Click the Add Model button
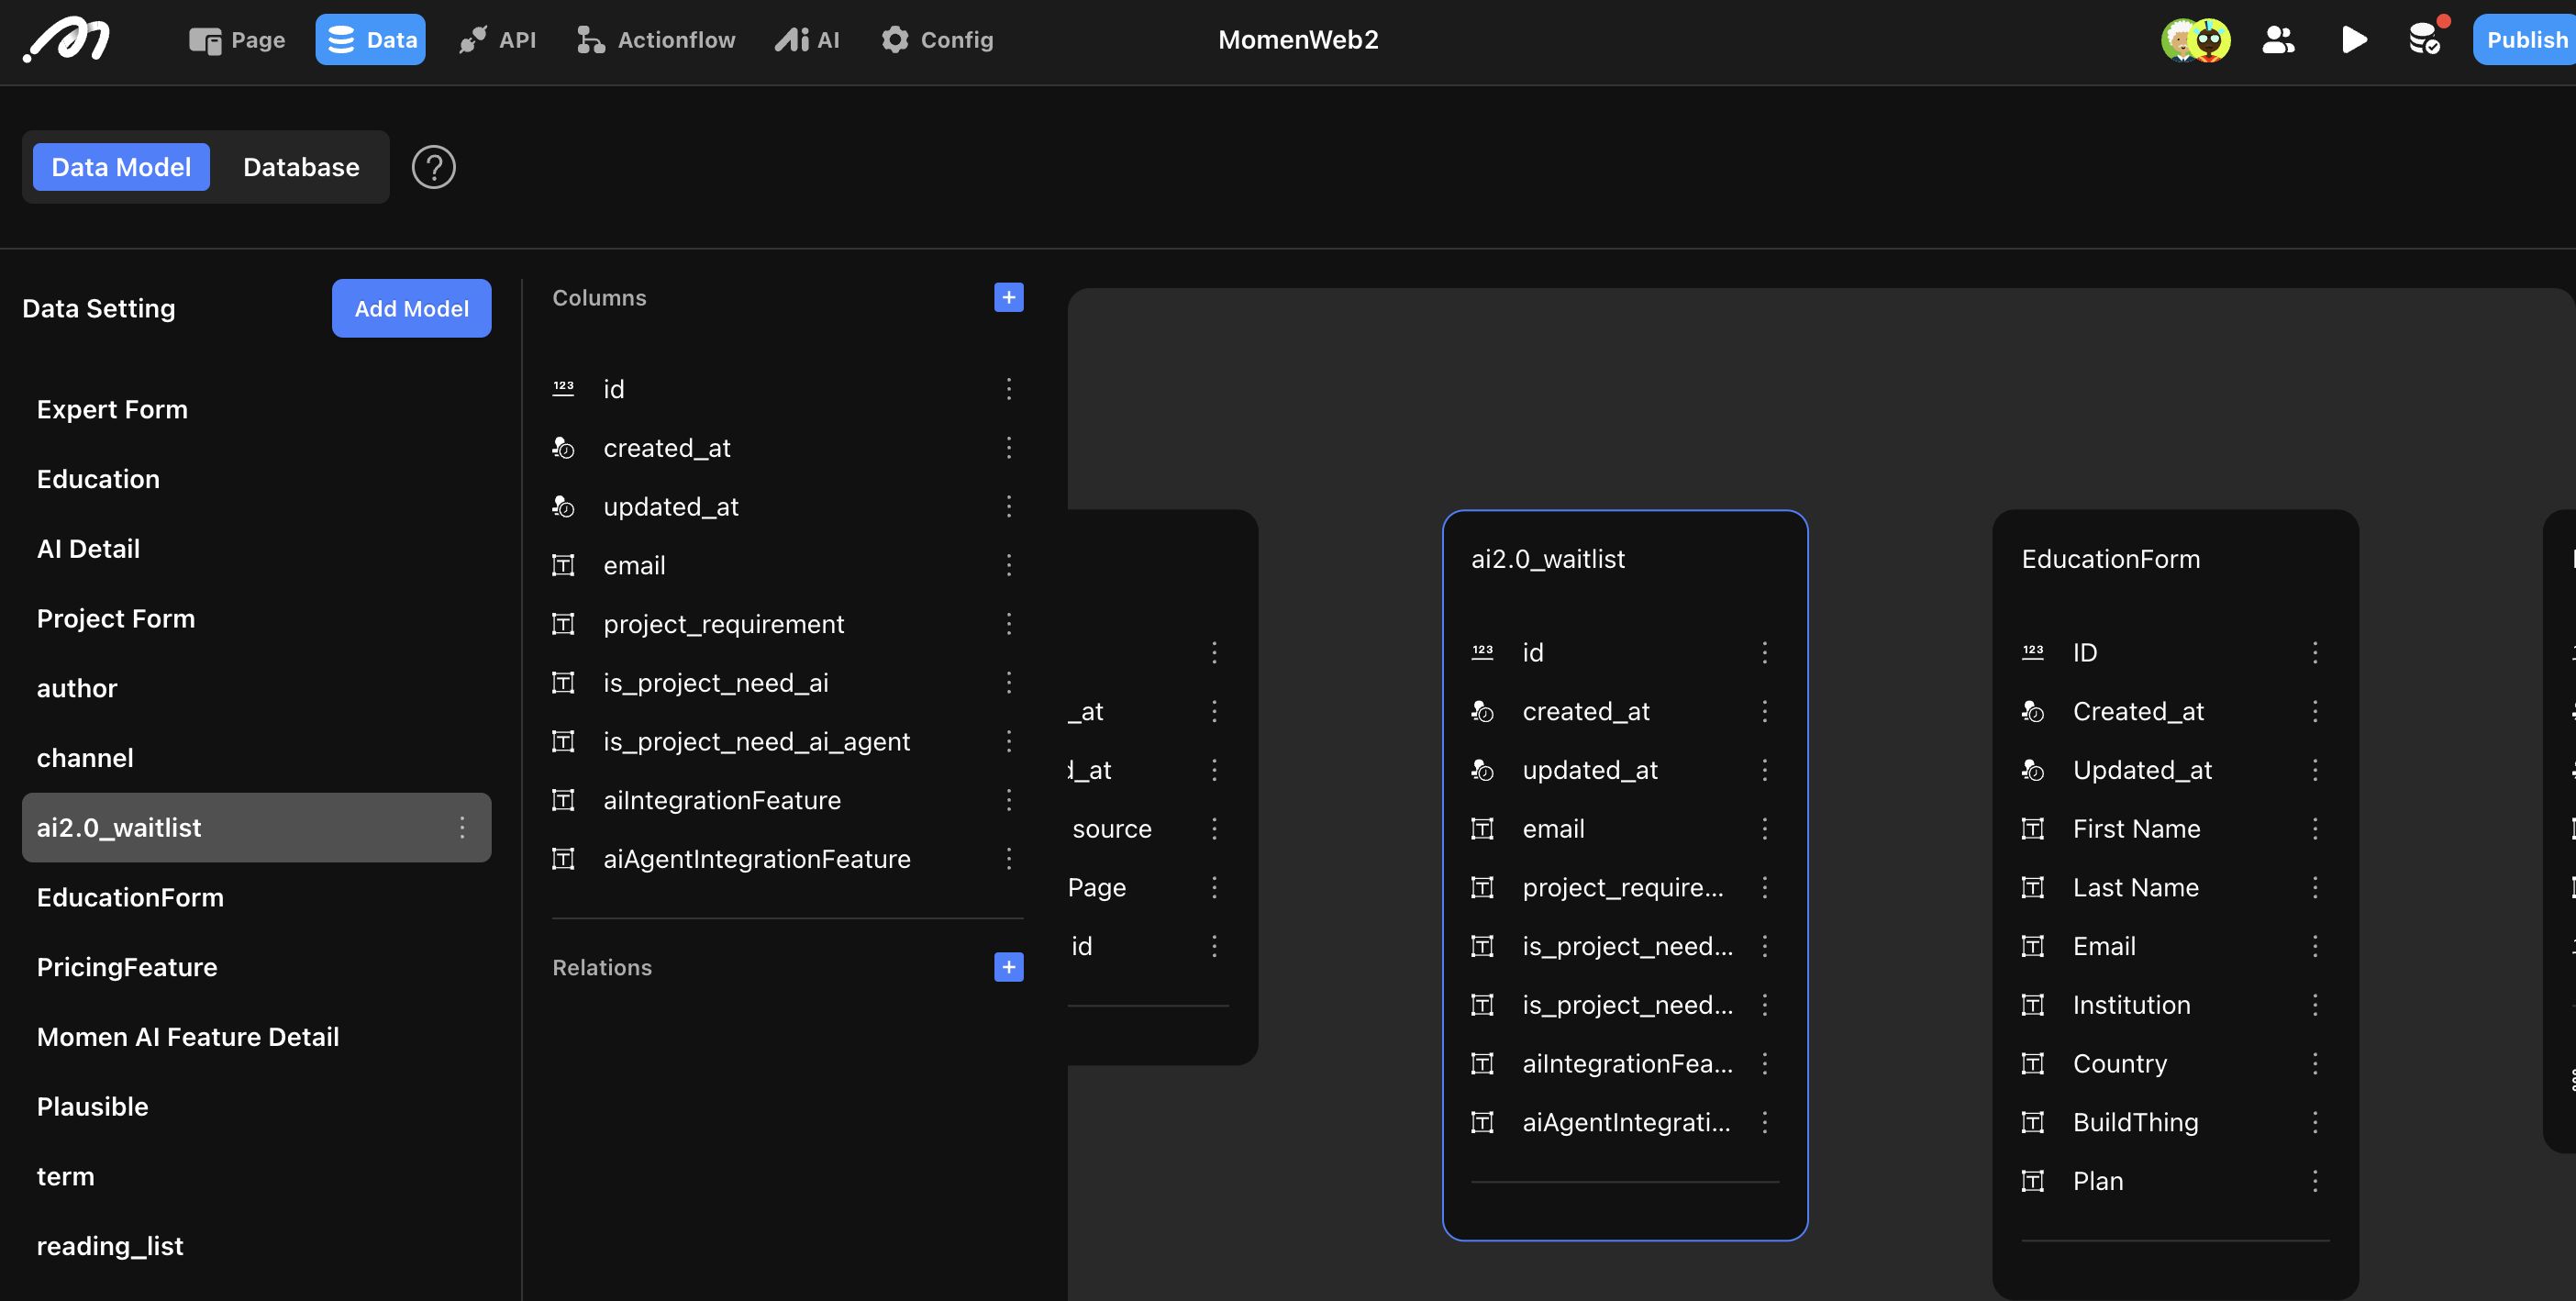This screenshot has width=2576, height=1301. pos(411,308)
